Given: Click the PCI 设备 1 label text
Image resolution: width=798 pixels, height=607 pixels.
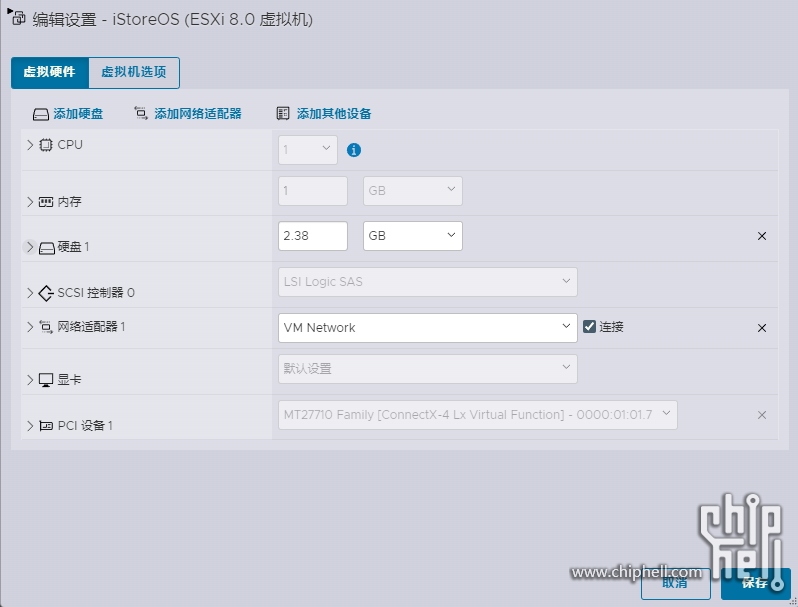Looking at the screenshot, I should [86, 426].
